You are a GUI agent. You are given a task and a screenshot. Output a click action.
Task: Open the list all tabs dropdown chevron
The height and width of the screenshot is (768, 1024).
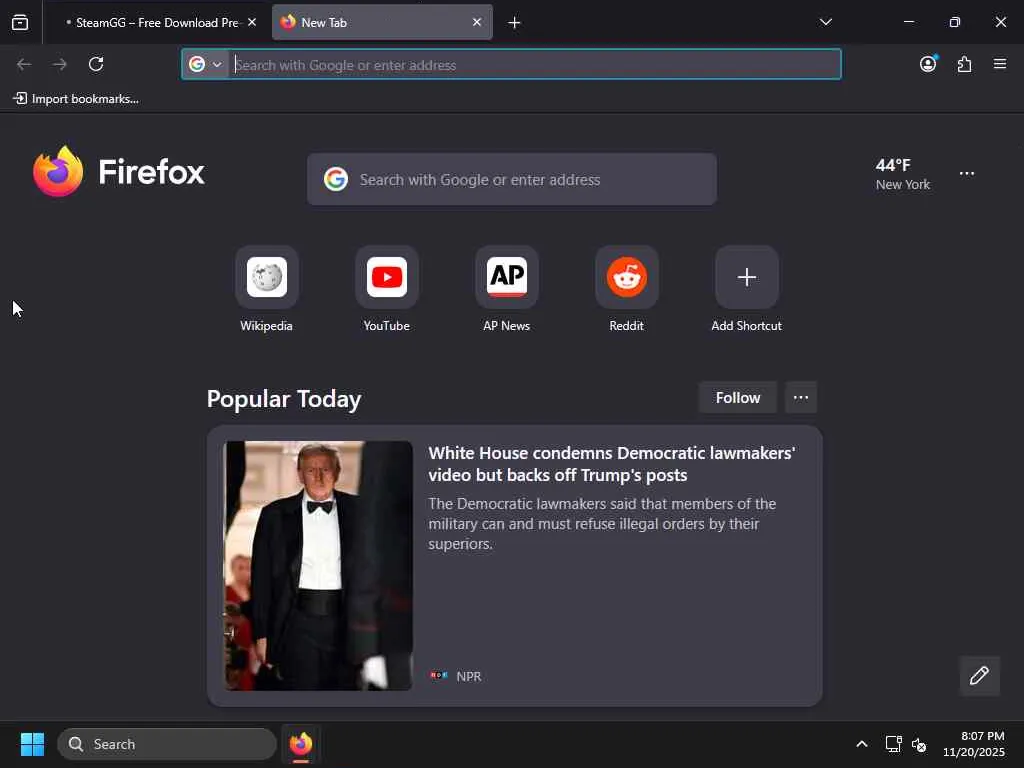(x=825, y=22)
